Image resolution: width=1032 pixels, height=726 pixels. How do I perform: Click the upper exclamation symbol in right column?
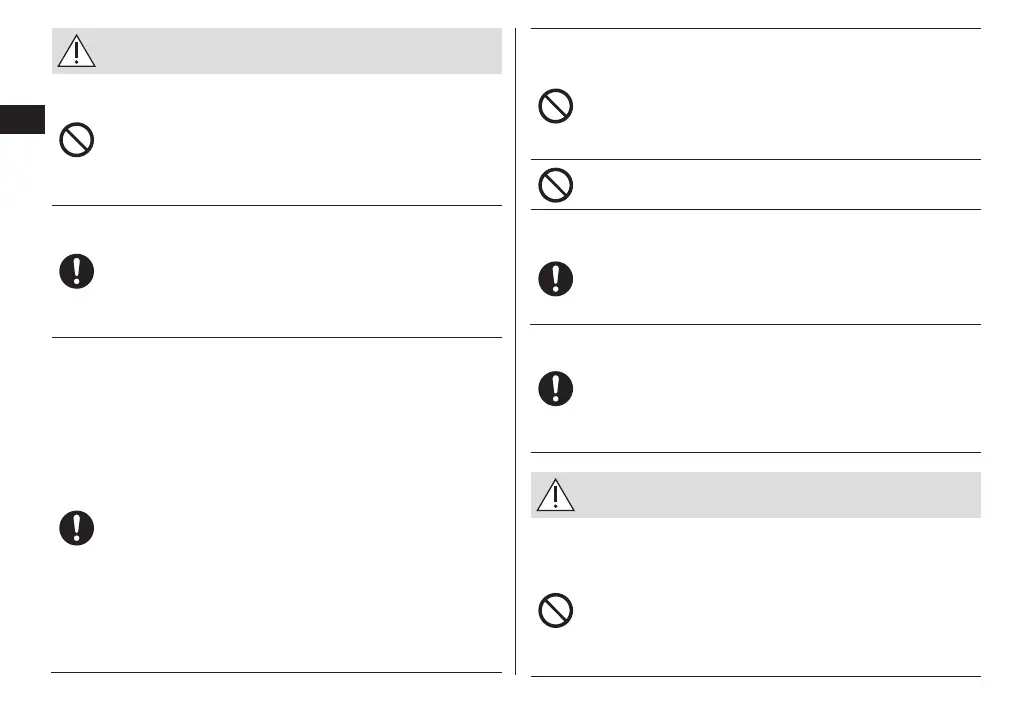[555, 278]
